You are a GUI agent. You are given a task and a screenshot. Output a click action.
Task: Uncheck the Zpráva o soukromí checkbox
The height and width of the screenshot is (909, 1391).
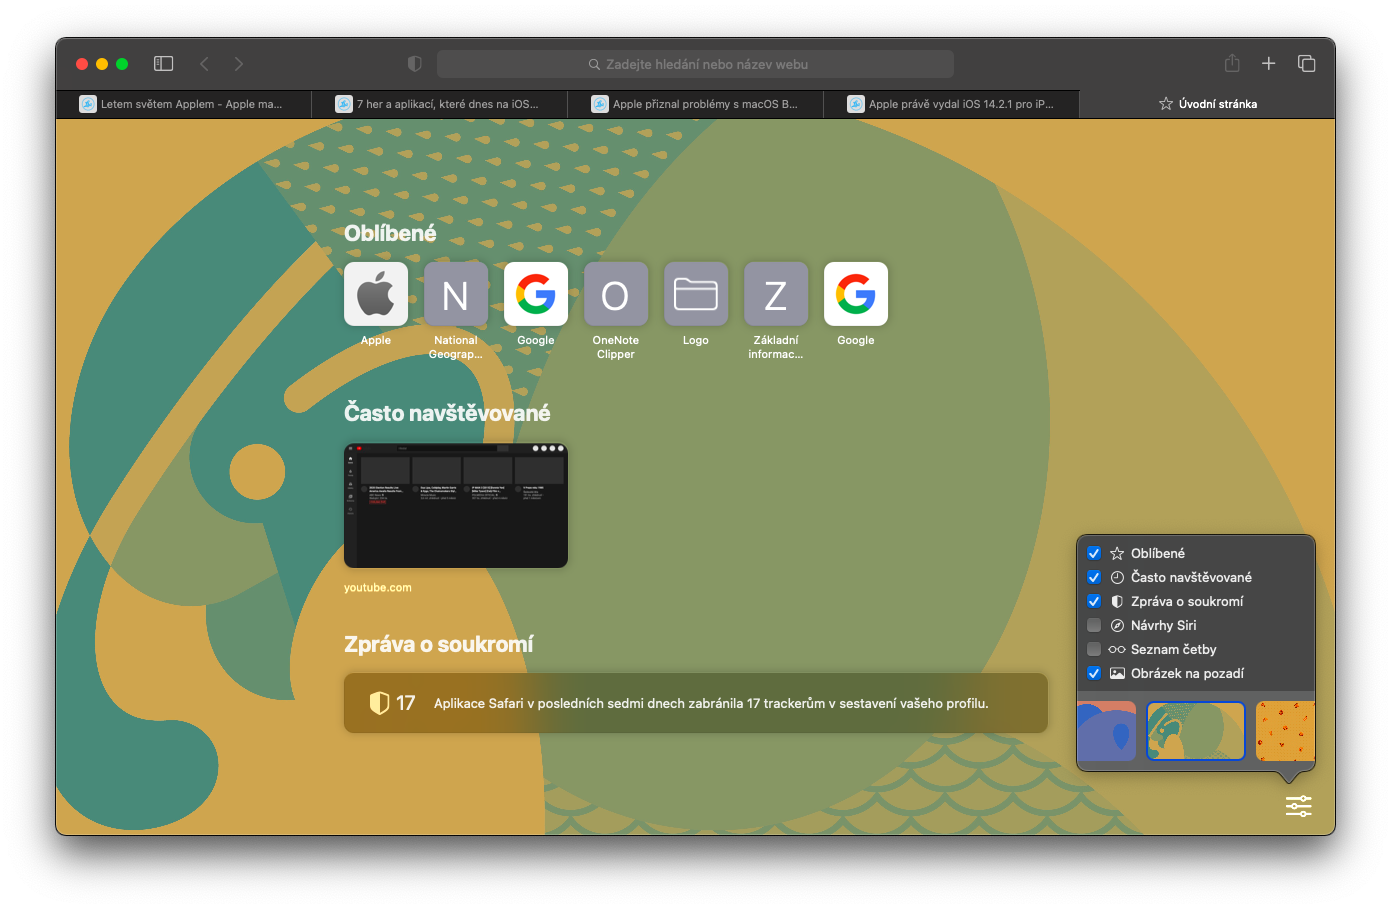[x=1094, y=601]
